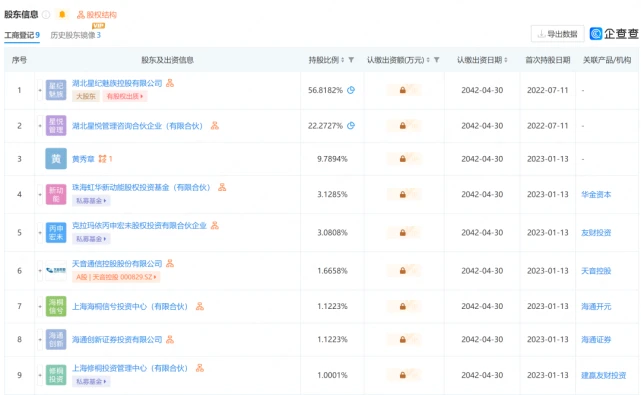
Task: Click the lock icon in row 3
Action: (403, 159)
